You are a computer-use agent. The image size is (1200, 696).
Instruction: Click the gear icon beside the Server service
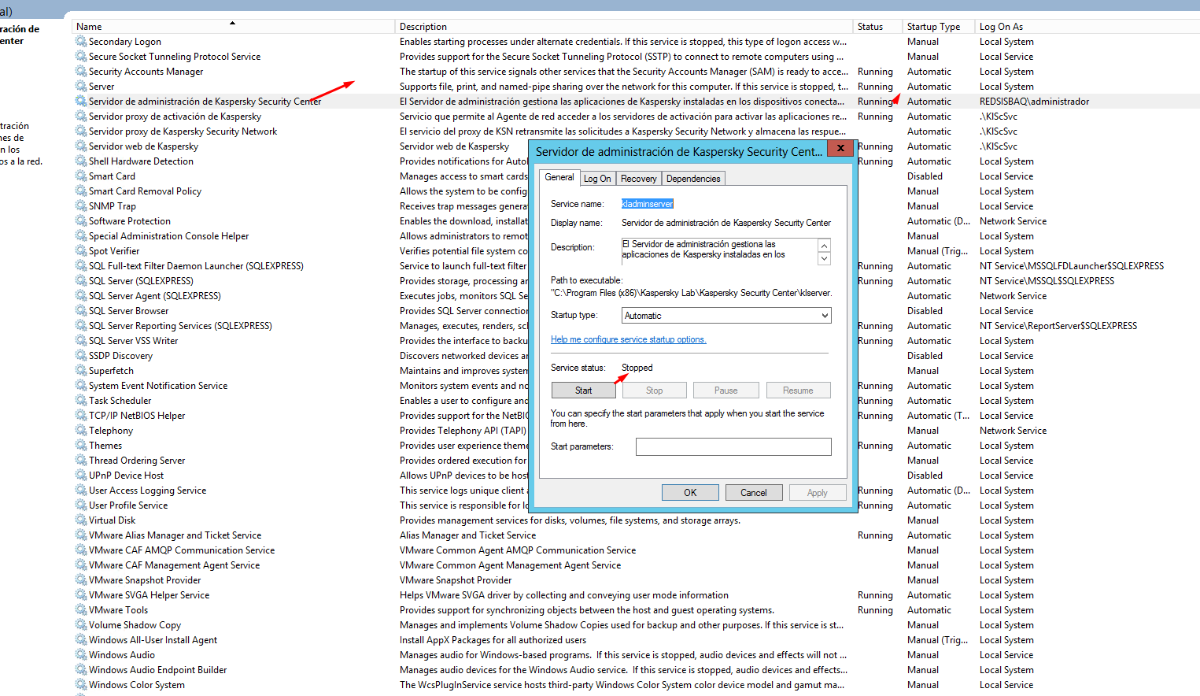tap(81, 87)
